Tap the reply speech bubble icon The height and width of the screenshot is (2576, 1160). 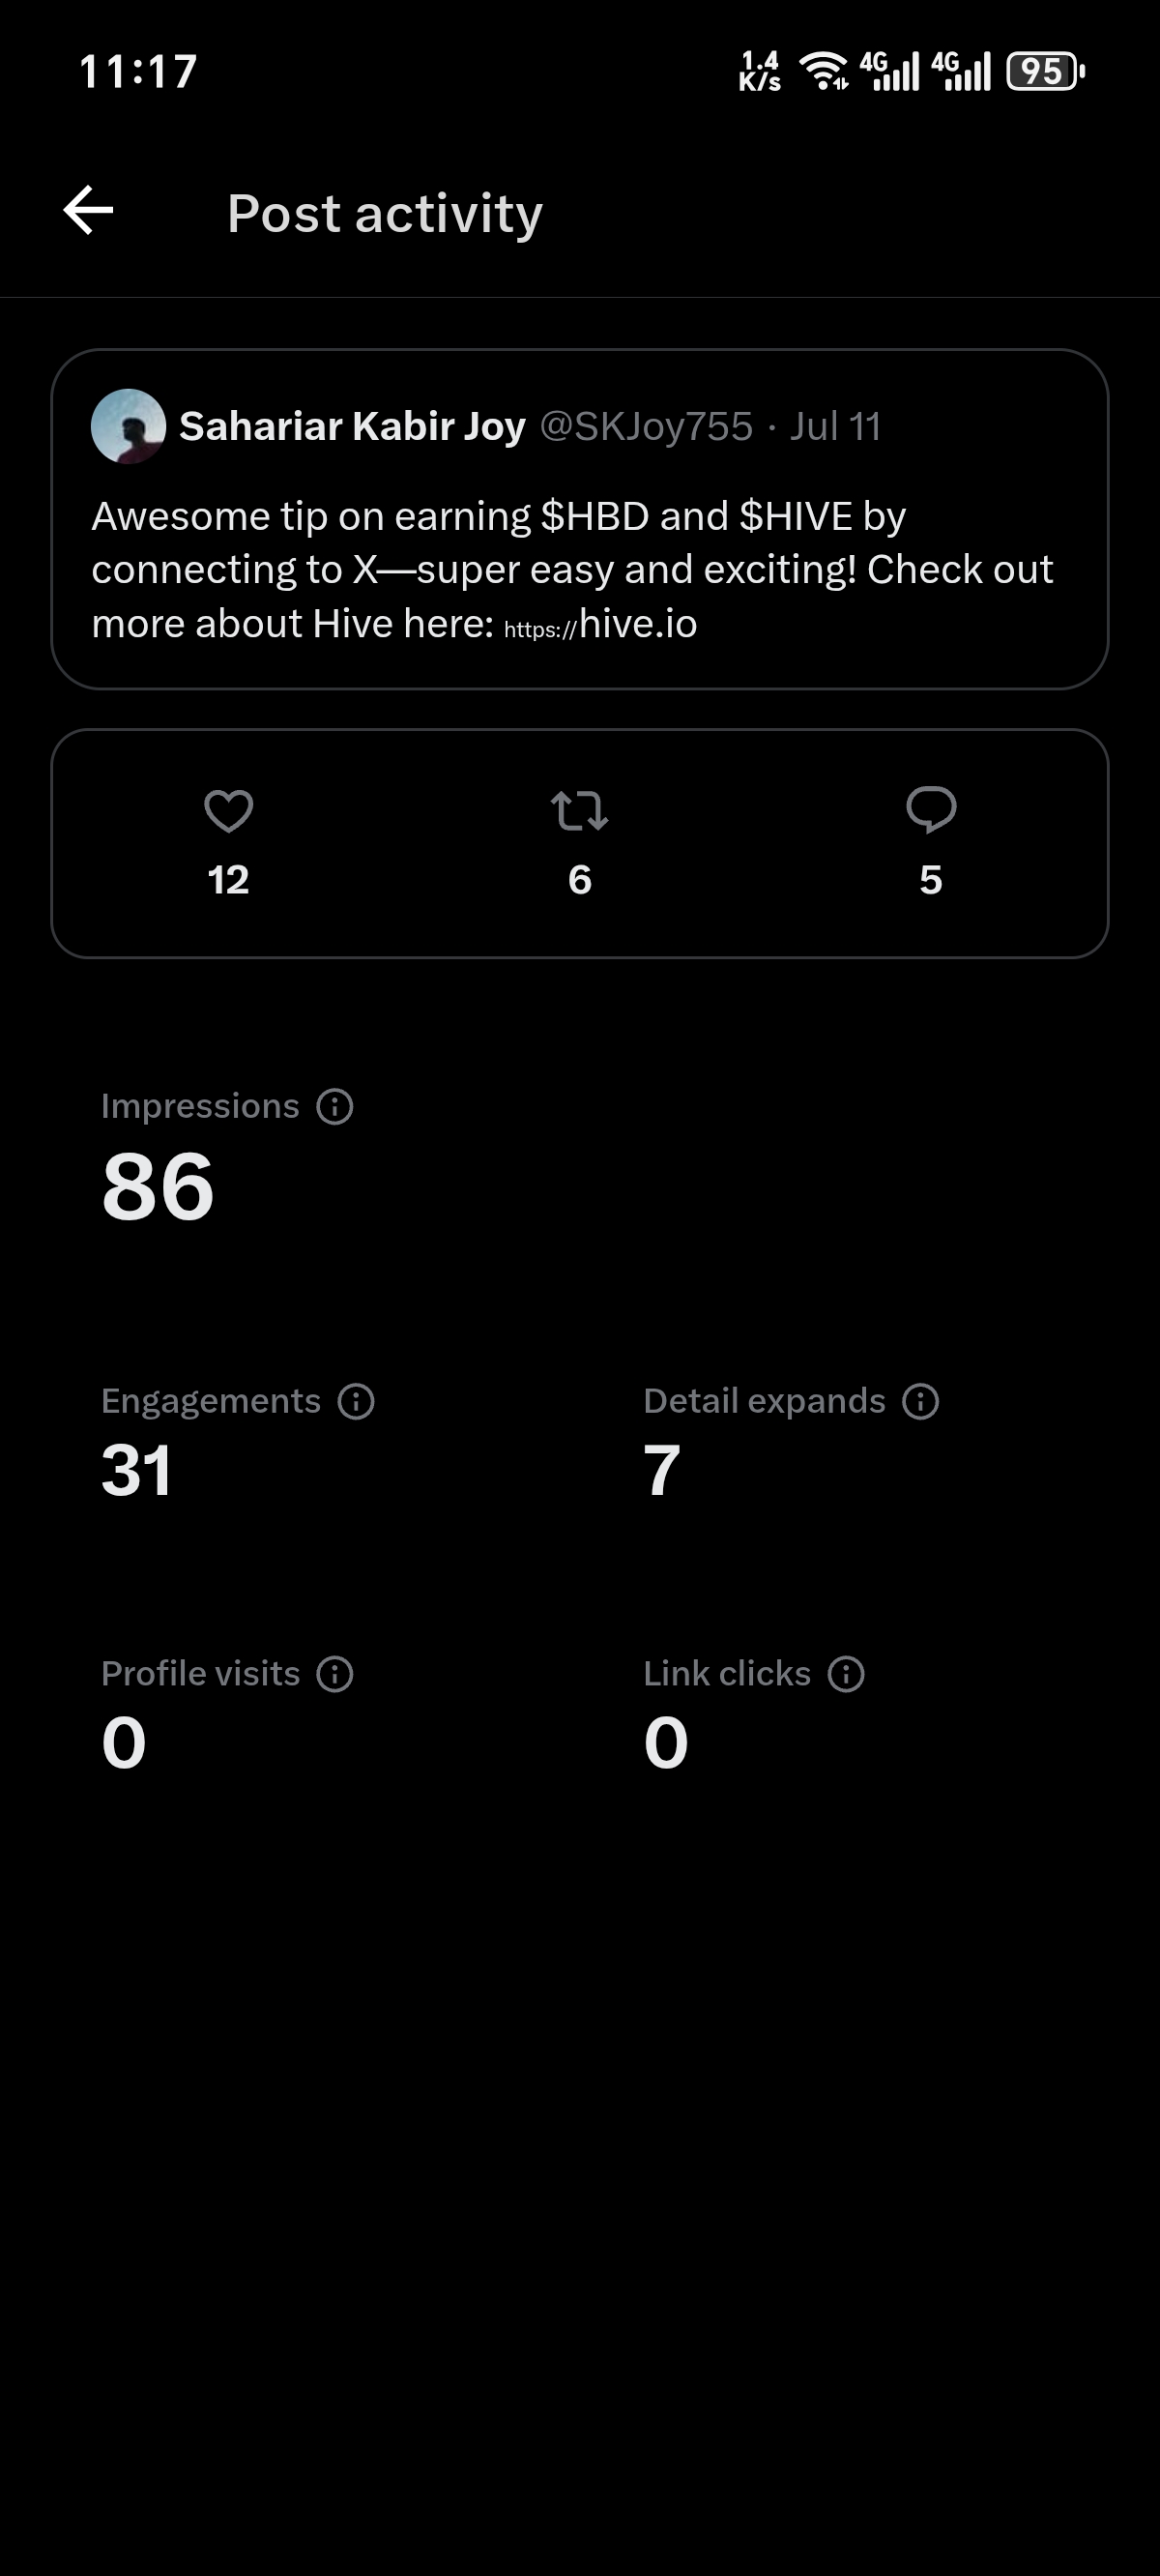(x=931, y=810)
